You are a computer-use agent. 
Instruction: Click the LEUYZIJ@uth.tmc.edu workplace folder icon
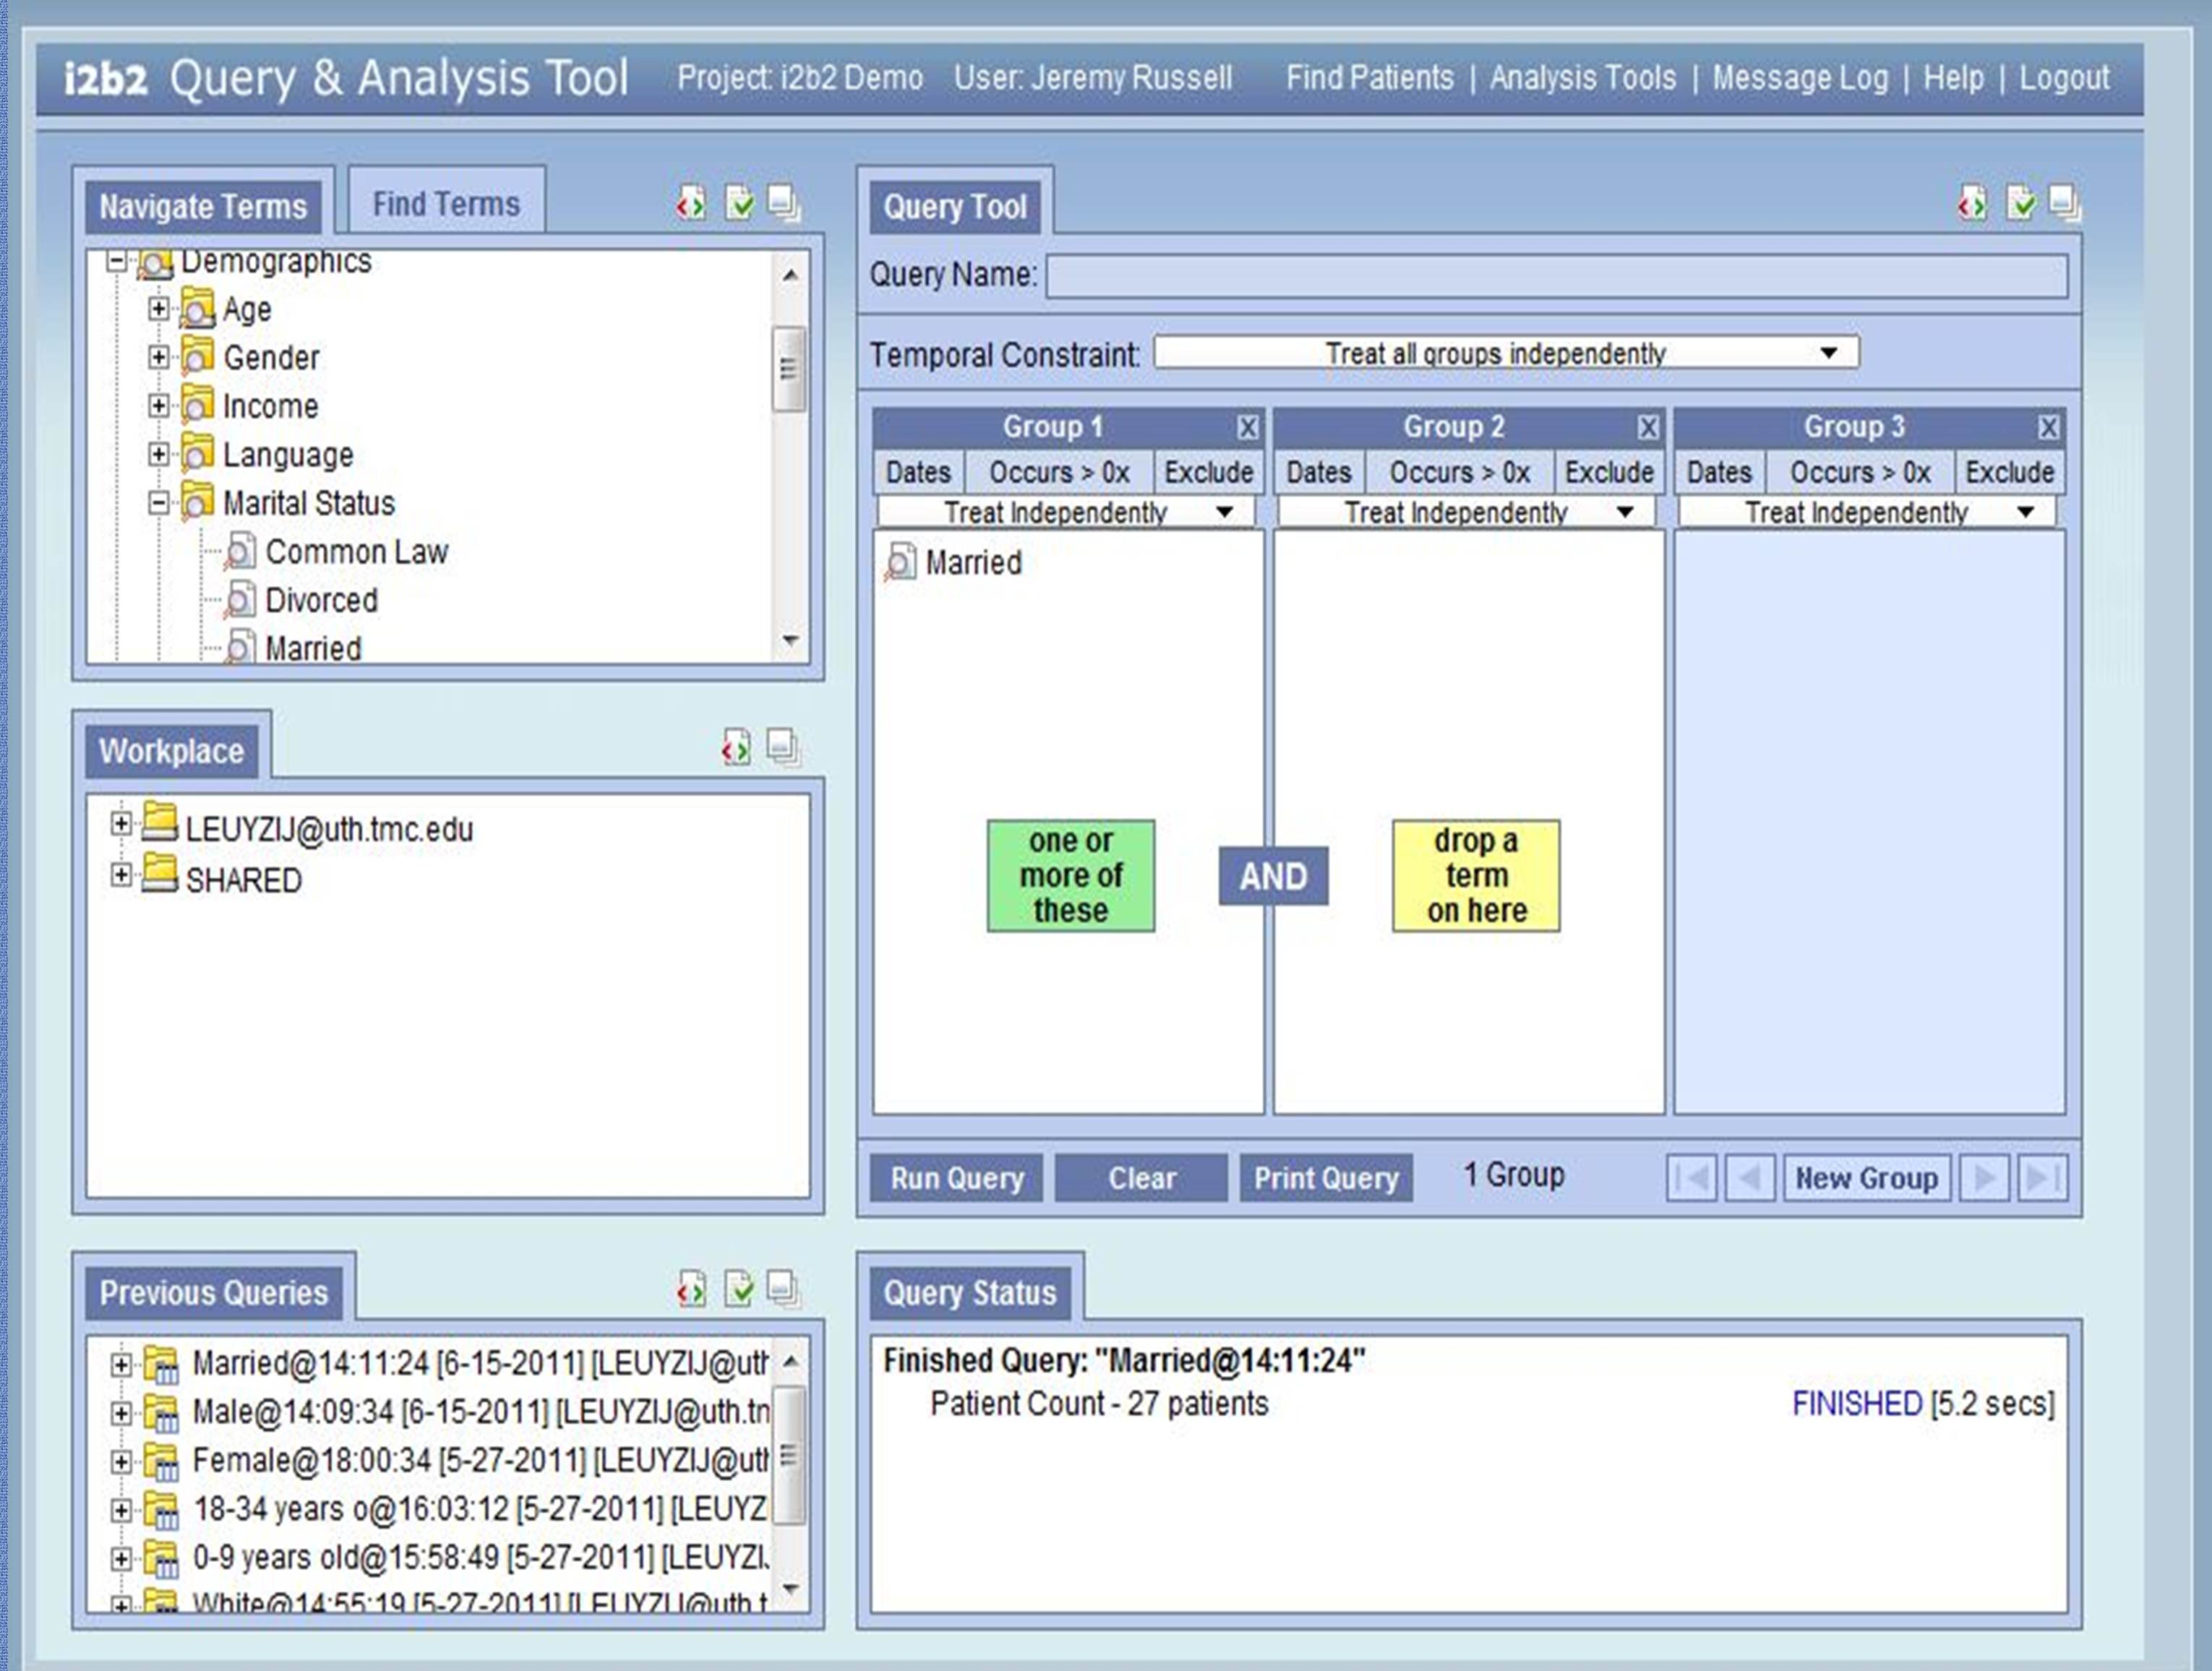click(x=160, y=823)
